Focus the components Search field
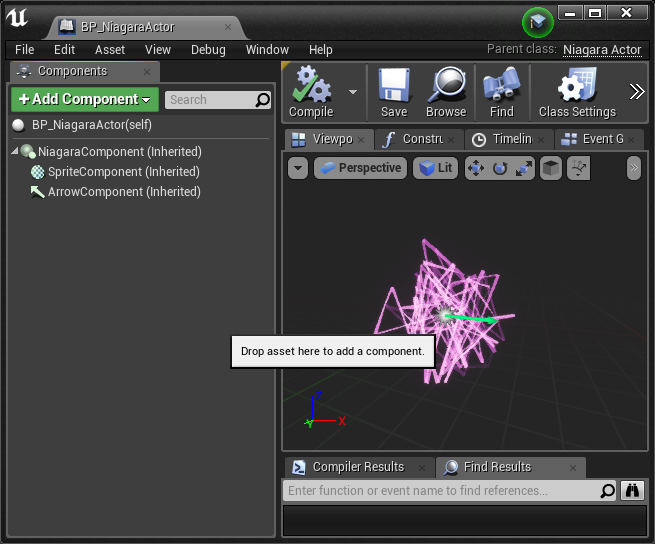 (210, 100)
